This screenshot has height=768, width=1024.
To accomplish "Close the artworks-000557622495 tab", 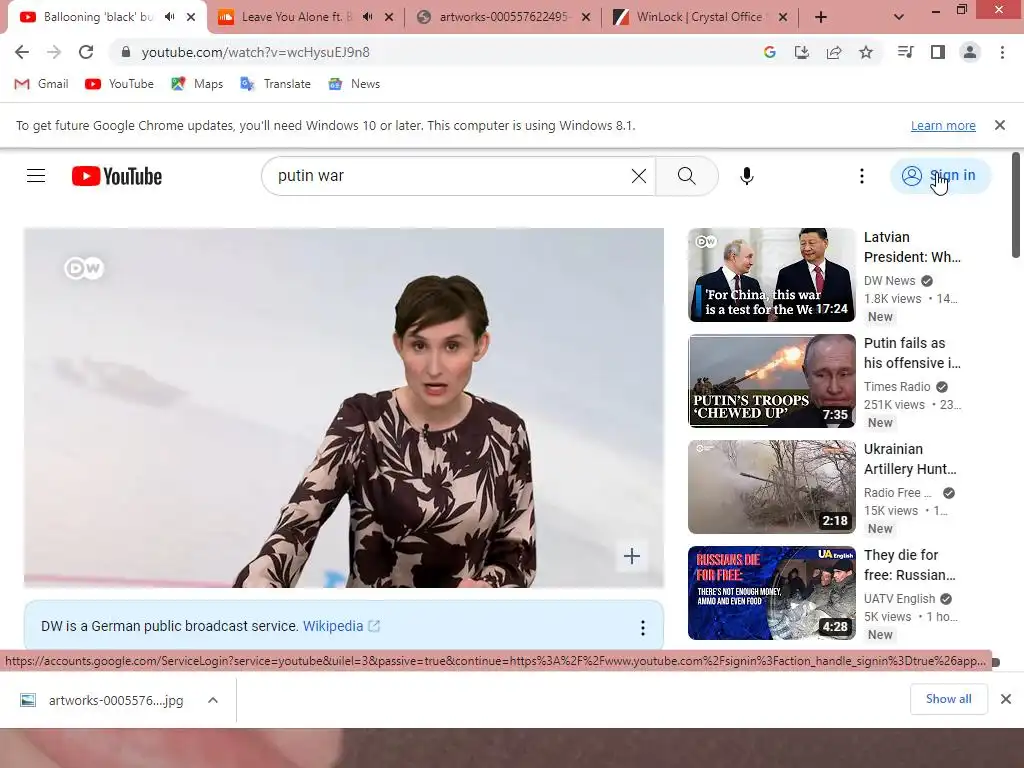I will [586, 17].
